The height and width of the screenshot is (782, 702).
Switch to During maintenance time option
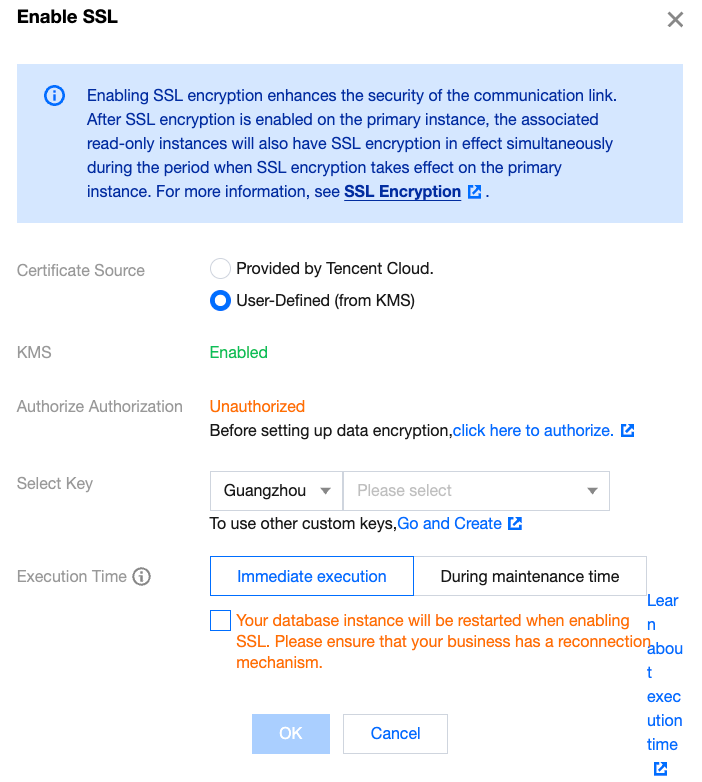530,577
